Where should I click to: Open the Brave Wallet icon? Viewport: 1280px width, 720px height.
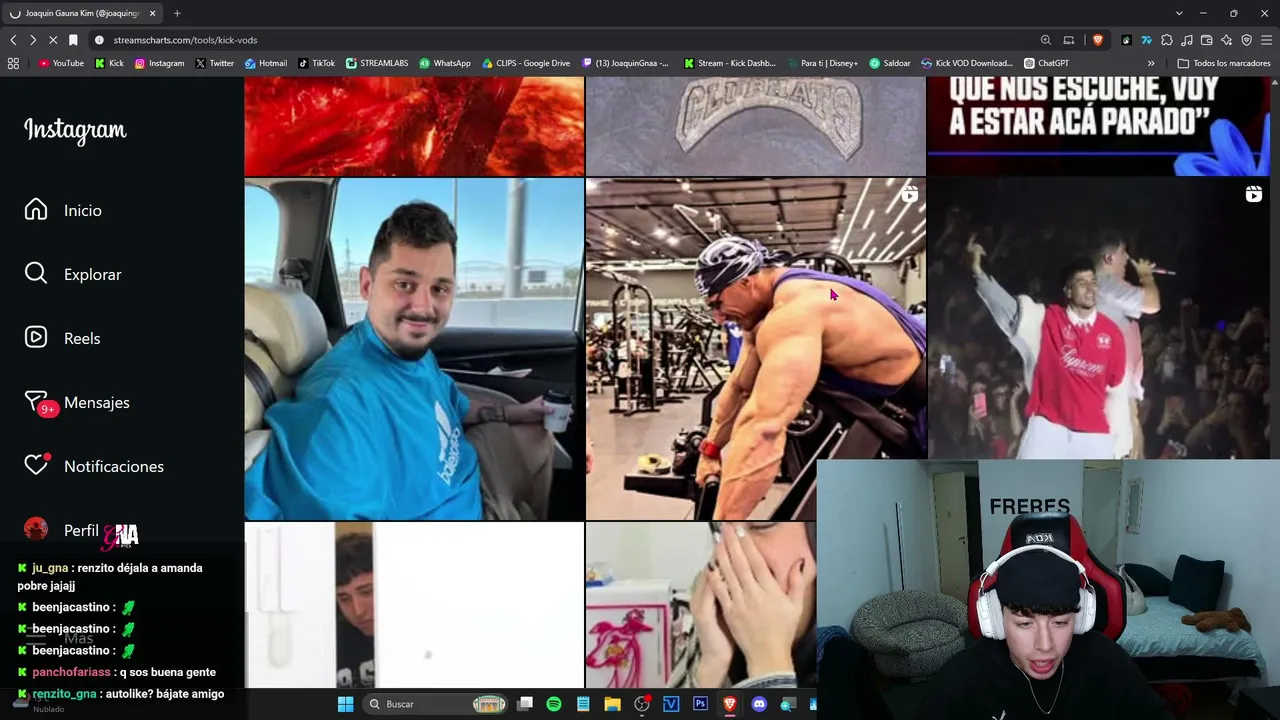[x=1206, y=40]
